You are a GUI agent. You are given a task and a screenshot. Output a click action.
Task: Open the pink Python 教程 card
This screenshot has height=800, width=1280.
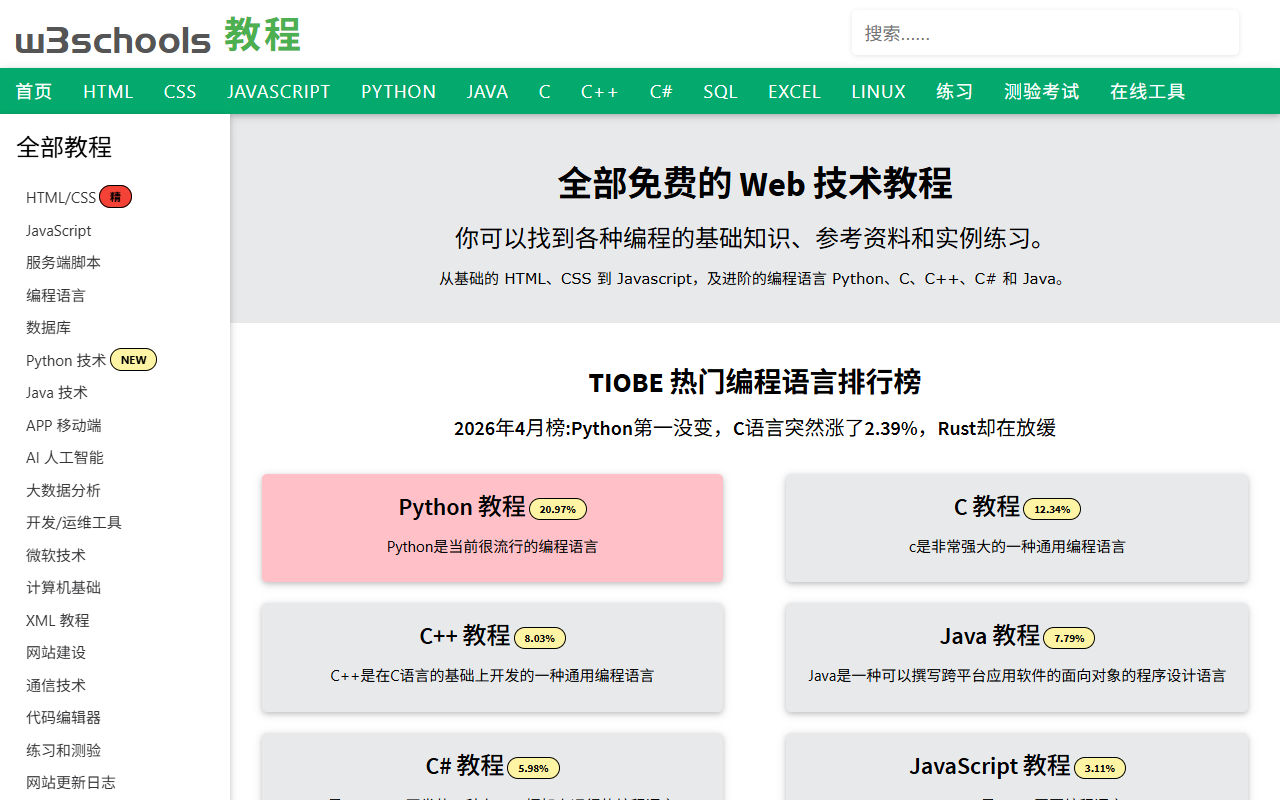pyautogui.click(x=492, y=527)
